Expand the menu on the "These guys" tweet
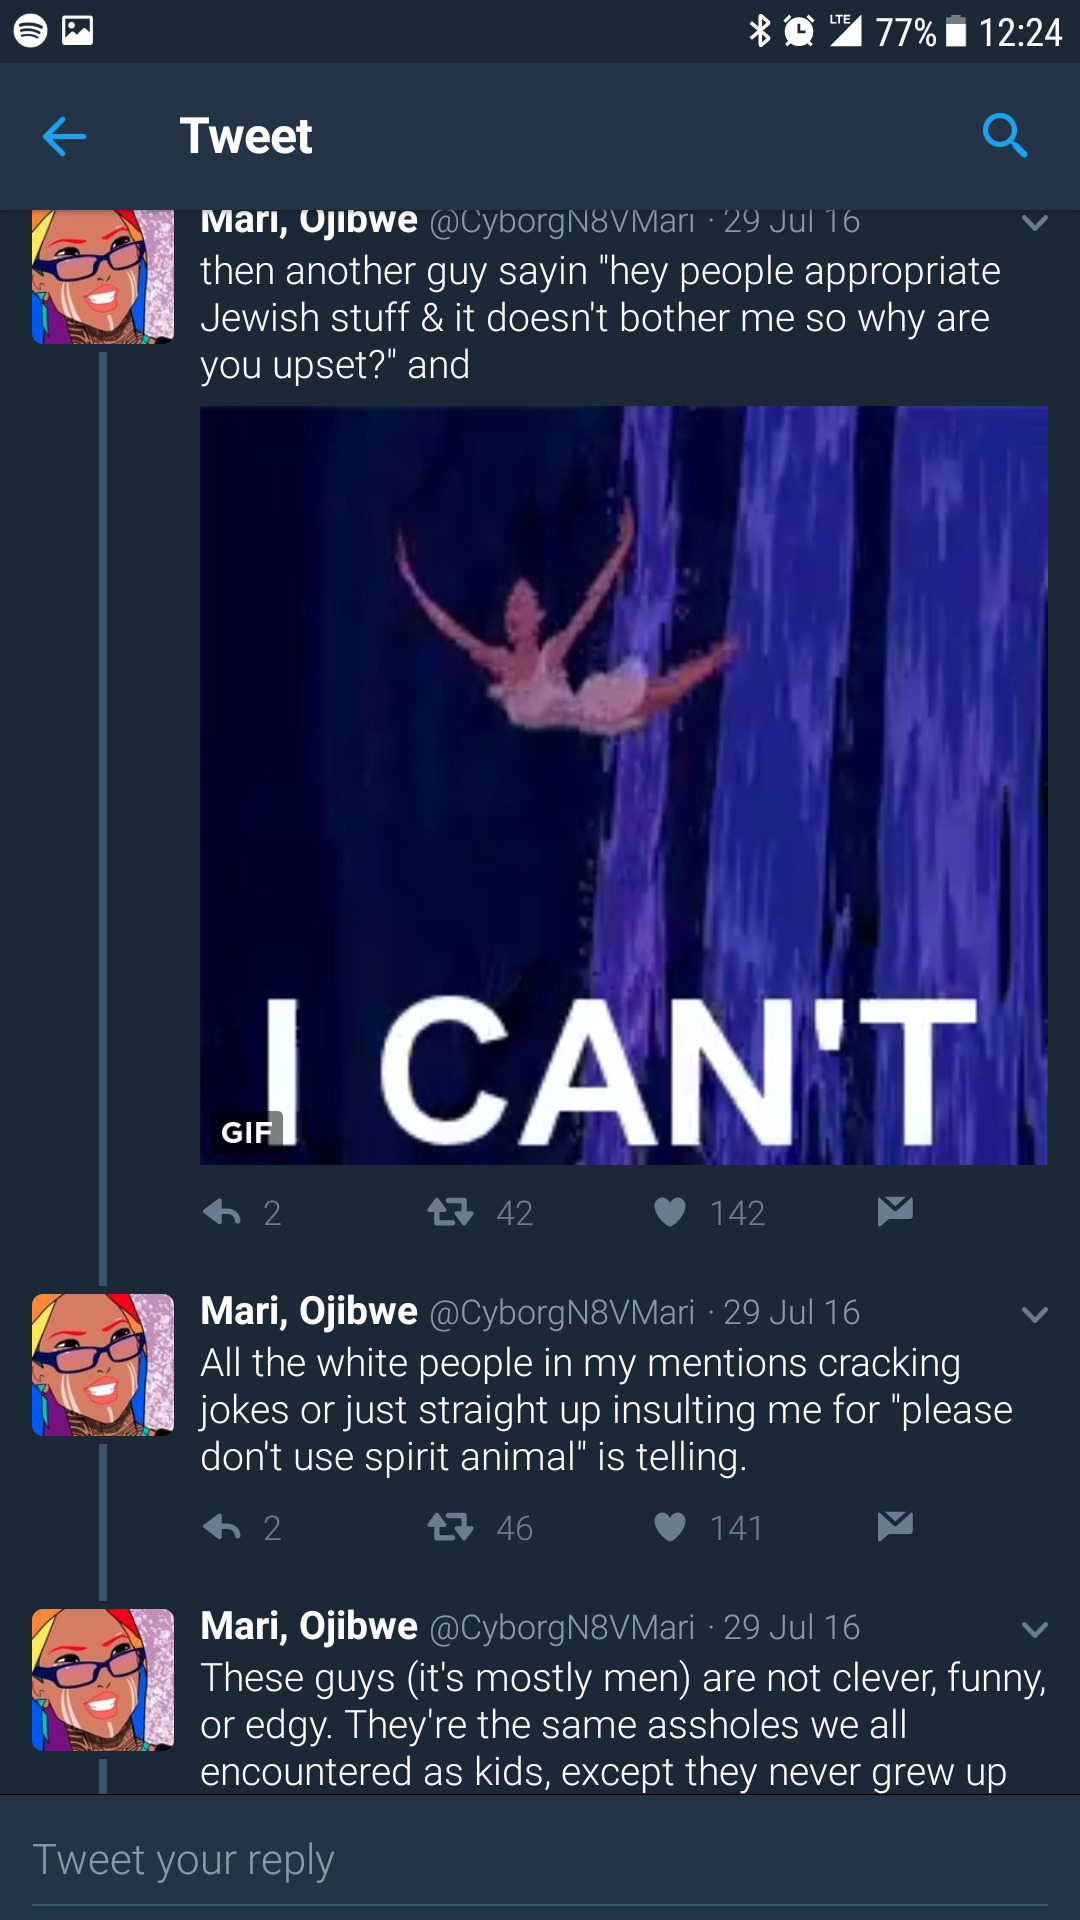The height and width of the screenshot is (1920, 1080). (x=1035, y=1629)
